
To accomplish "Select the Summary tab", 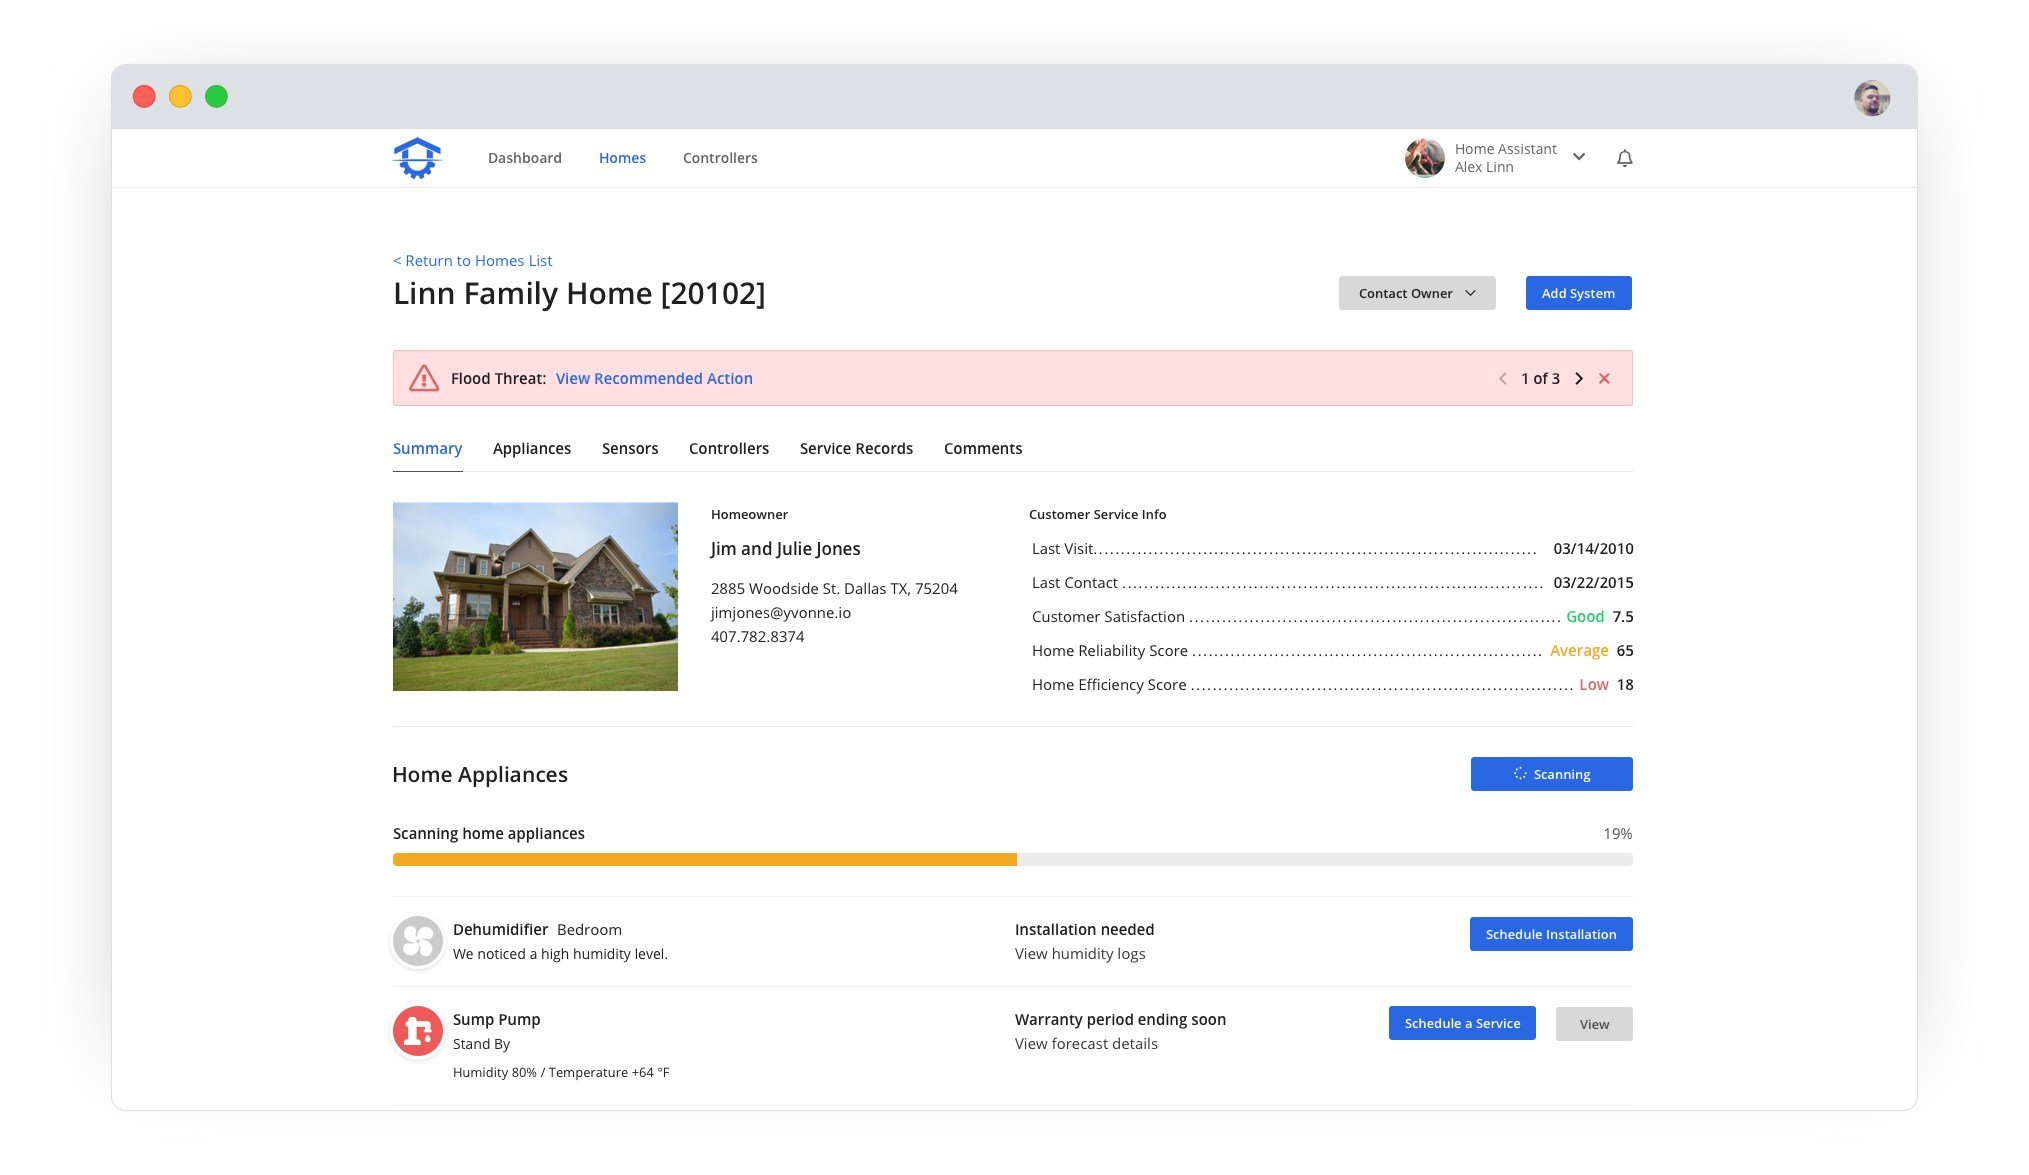I will pos(427,448).
